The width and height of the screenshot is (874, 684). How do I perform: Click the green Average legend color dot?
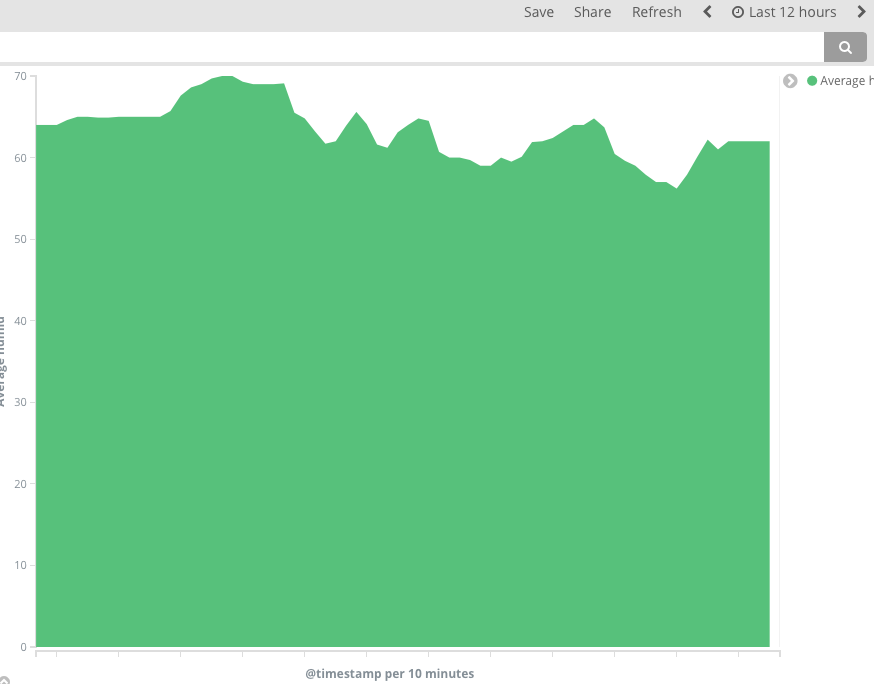(x=812, y=81)
